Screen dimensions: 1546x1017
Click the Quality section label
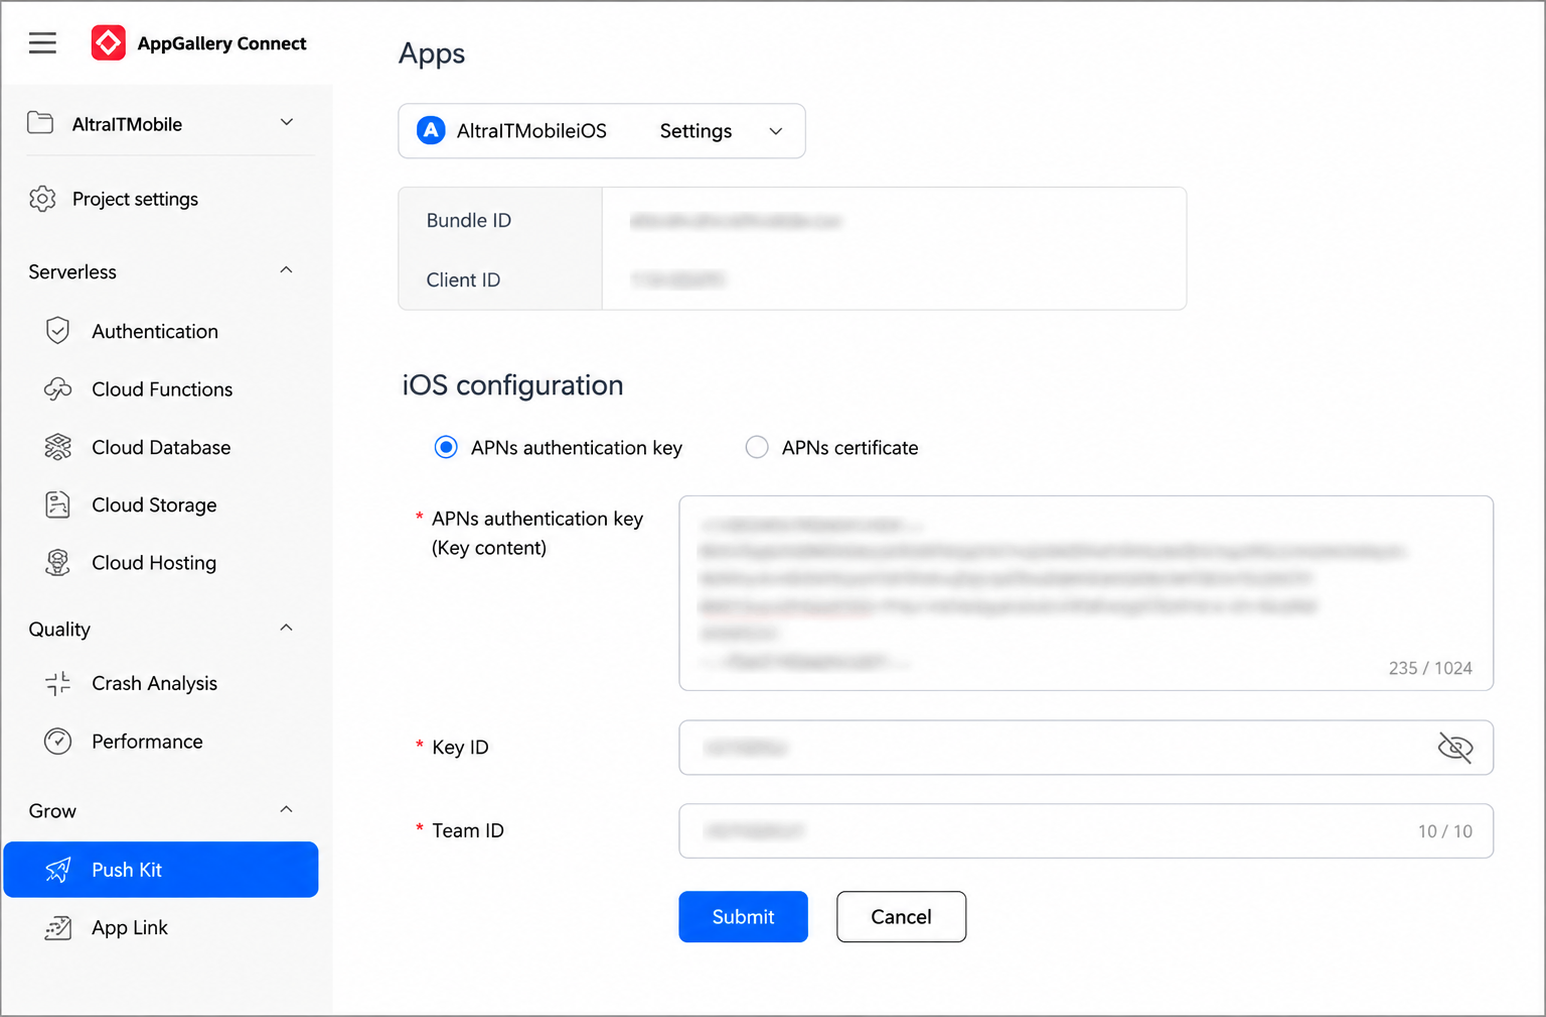[59, 629]
